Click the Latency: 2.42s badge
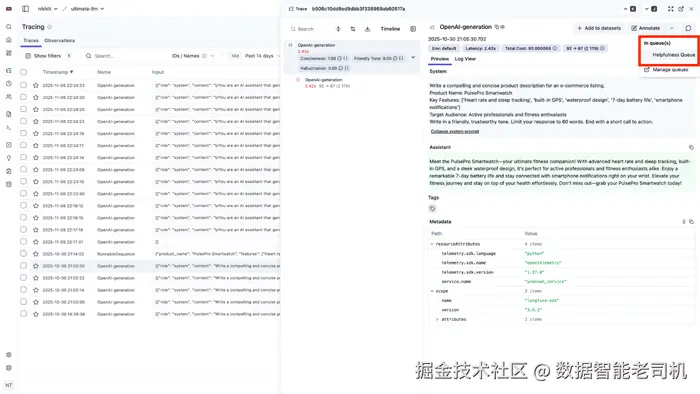The image size is (700, 394). [480, 48]
